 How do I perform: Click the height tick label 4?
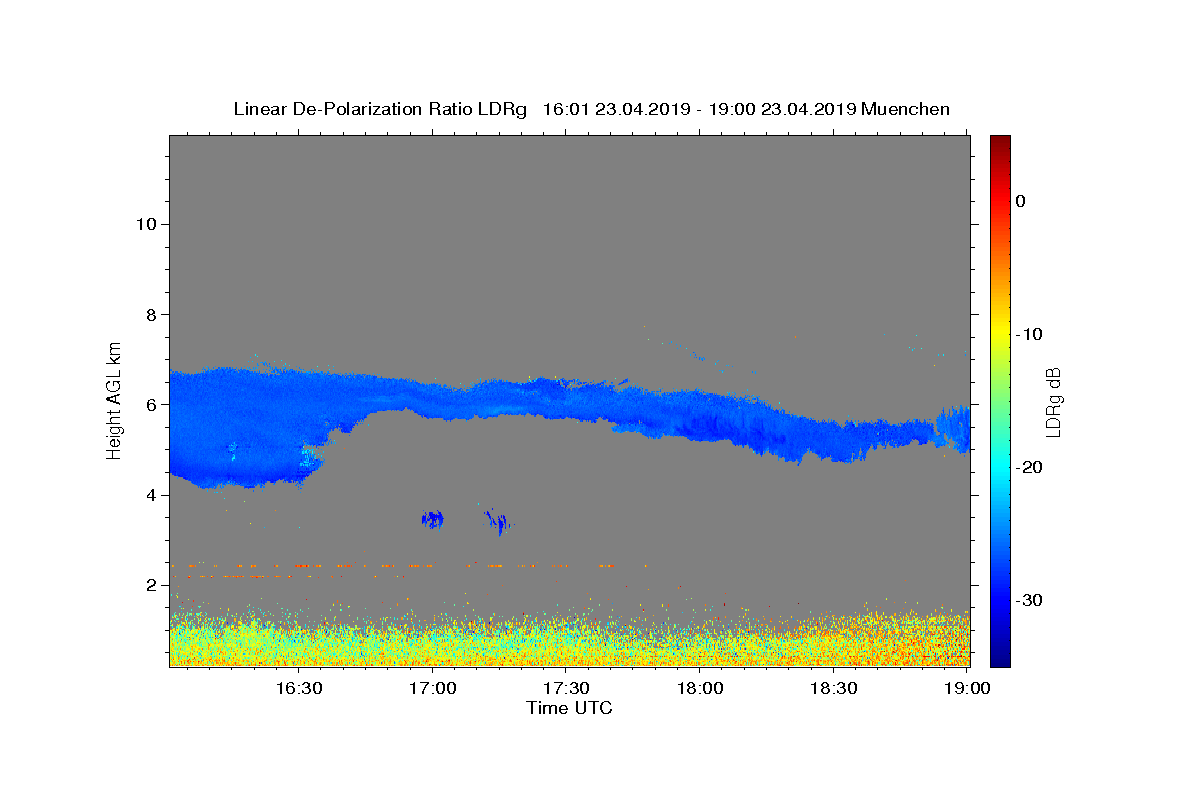click(150, 494)
